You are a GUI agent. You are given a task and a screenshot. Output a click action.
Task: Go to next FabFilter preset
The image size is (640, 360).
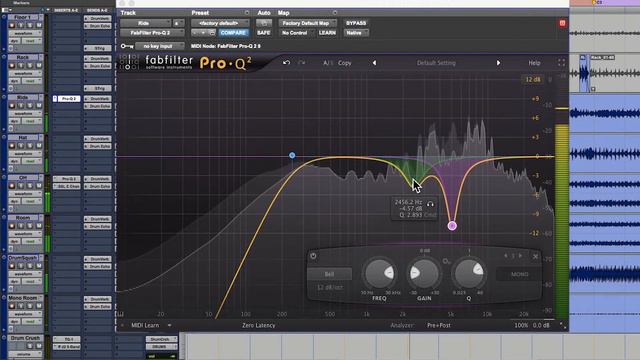click(x=498, y=63)
